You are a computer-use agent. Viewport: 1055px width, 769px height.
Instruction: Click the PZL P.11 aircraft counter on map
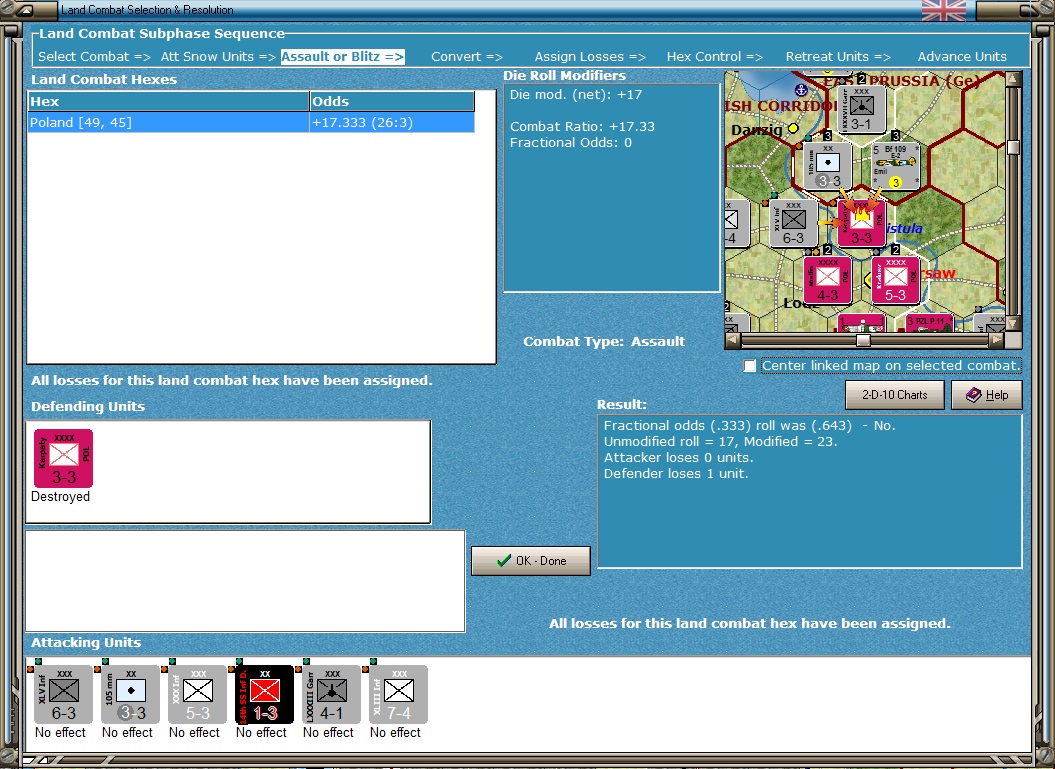point(929,323)
